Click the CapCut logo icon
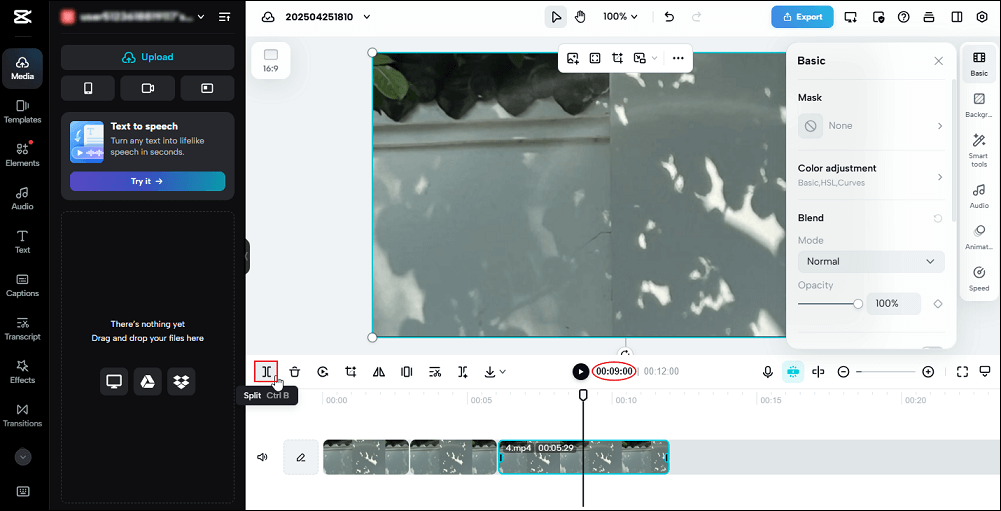Screen dimensions: 1001x511 pos(22,17)
